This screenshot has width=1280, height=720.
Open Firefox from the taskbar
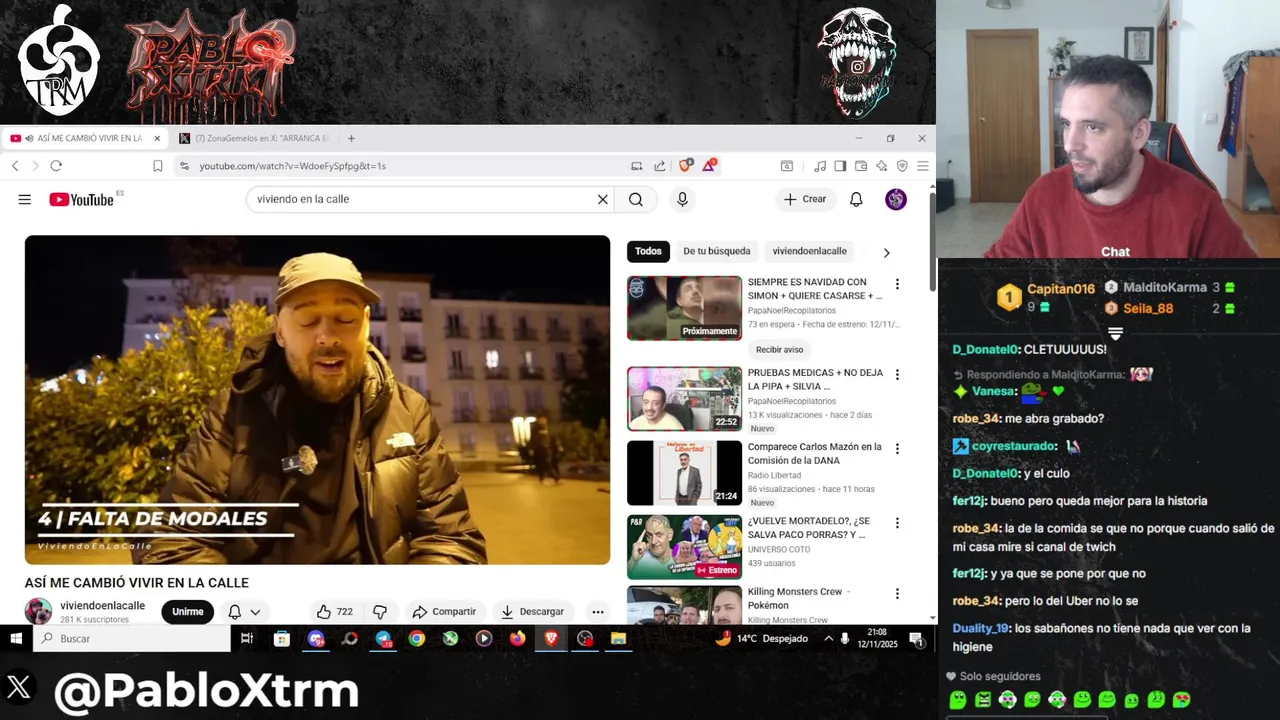coord(517,638)
